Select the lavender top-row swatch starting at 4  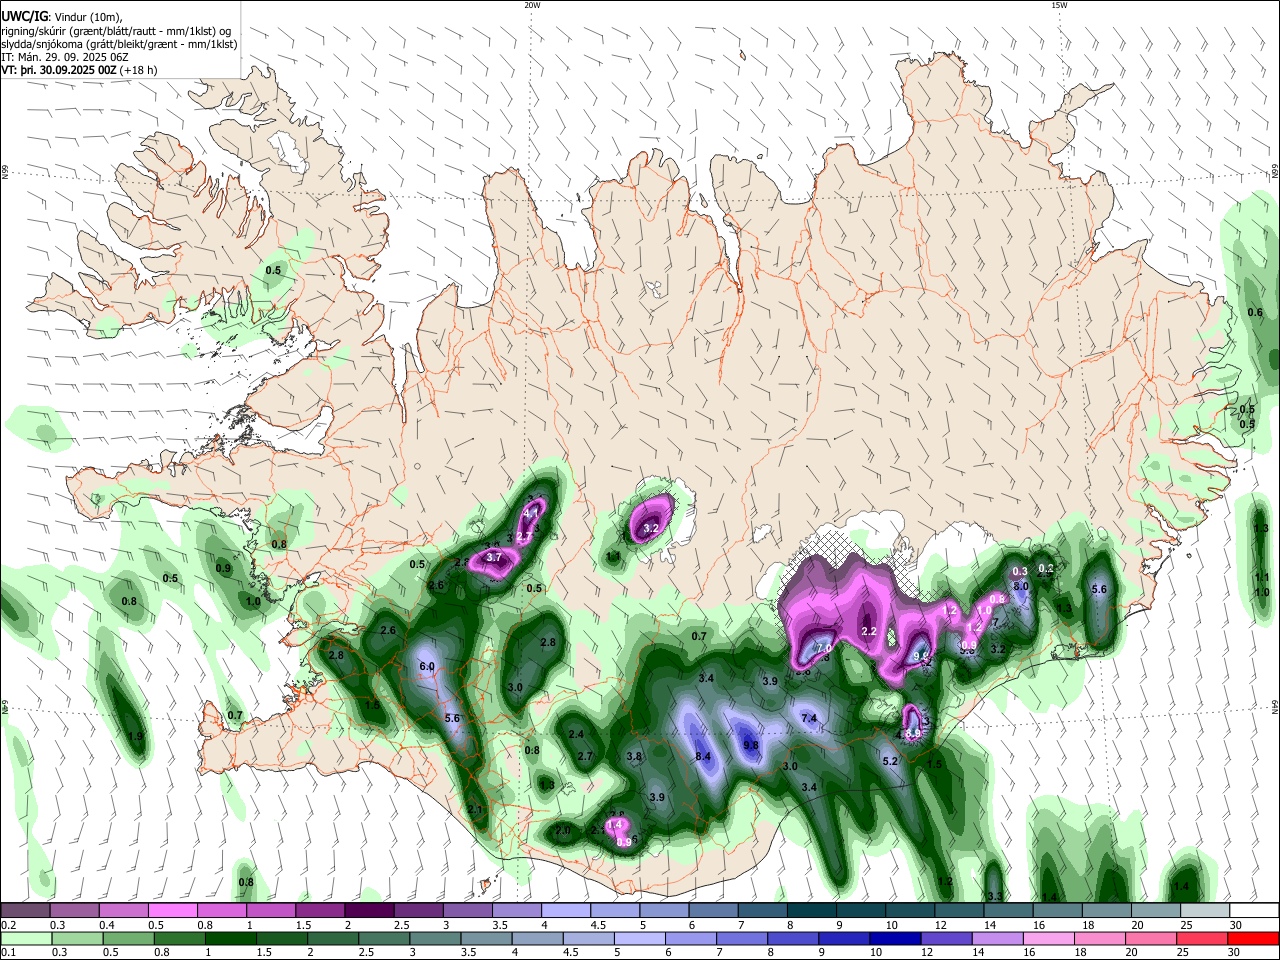[566, 910]
